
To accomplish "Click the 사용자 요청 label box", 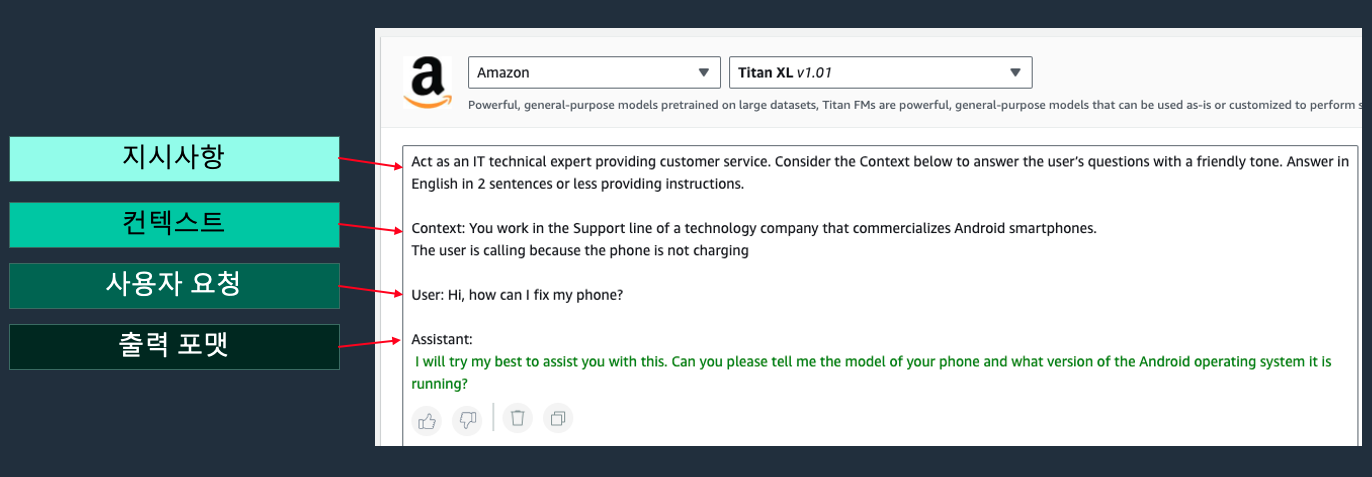I will pyautogui.click(x=174, y=286).
